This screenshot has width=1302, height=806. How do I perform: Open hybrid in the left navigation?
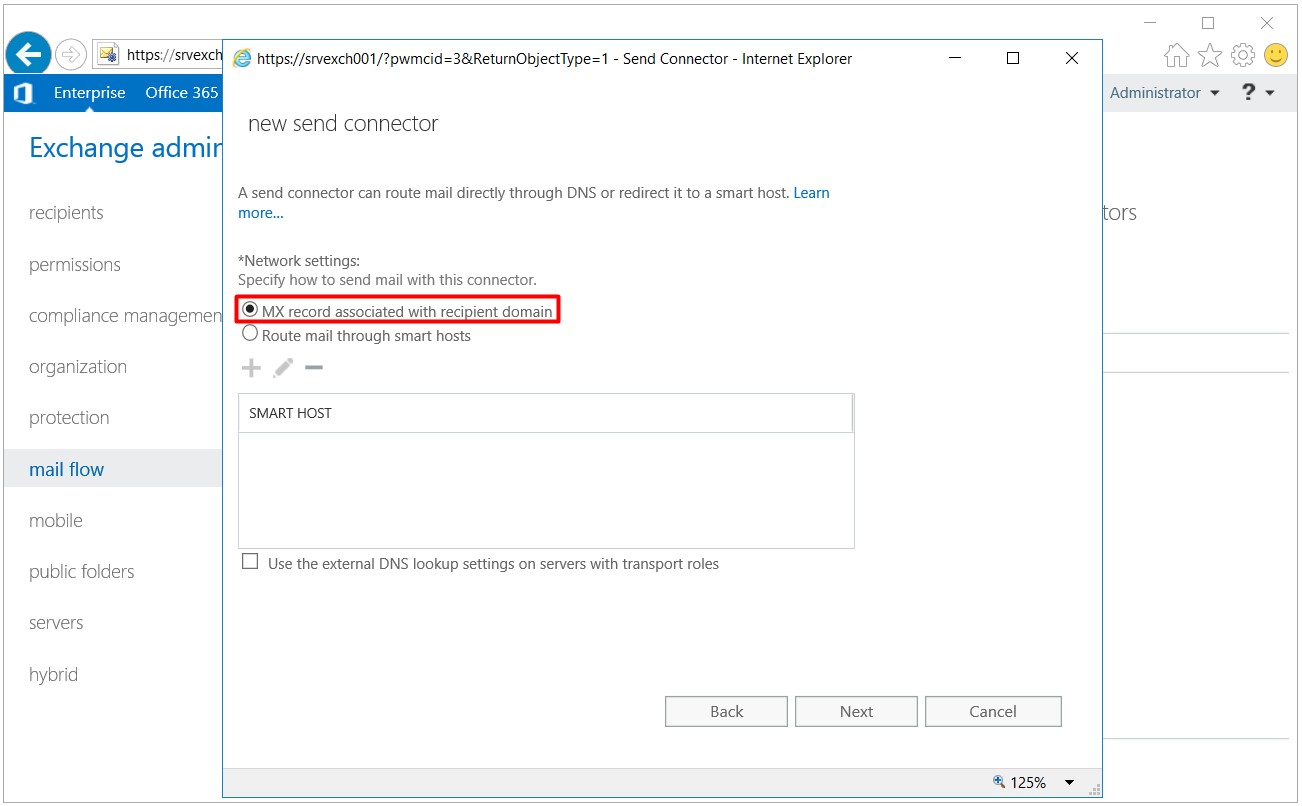pos(53,675)
